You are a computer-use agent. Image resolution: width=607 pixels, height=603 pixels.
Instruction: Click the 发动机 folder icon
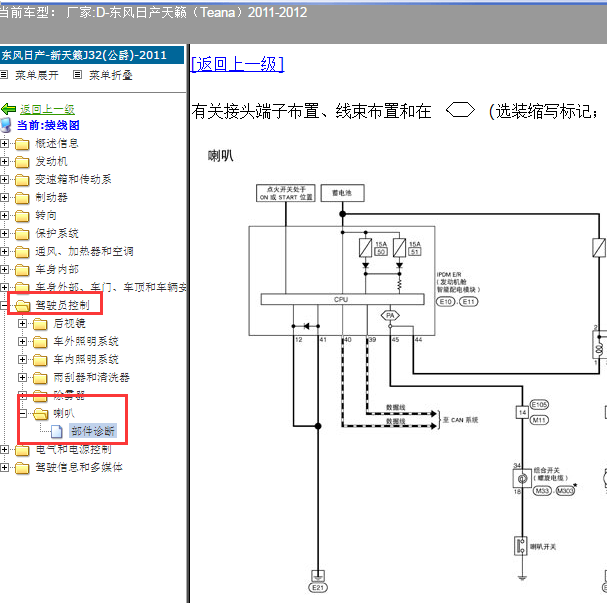click(x=22, y=162)
